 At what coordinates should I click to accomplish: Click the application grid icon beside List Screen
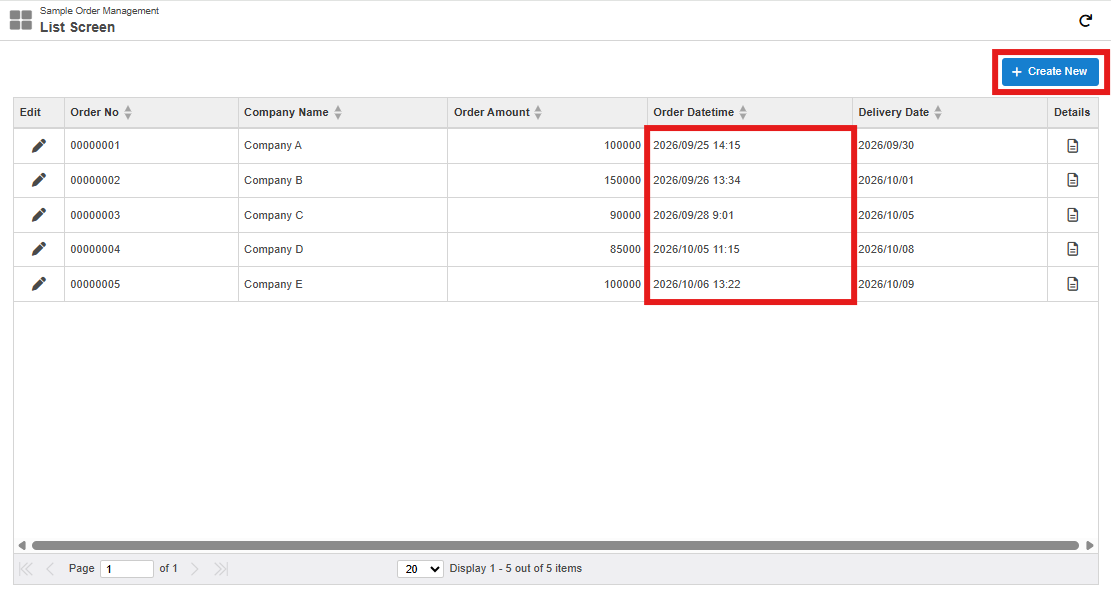[x=21, y=20]
